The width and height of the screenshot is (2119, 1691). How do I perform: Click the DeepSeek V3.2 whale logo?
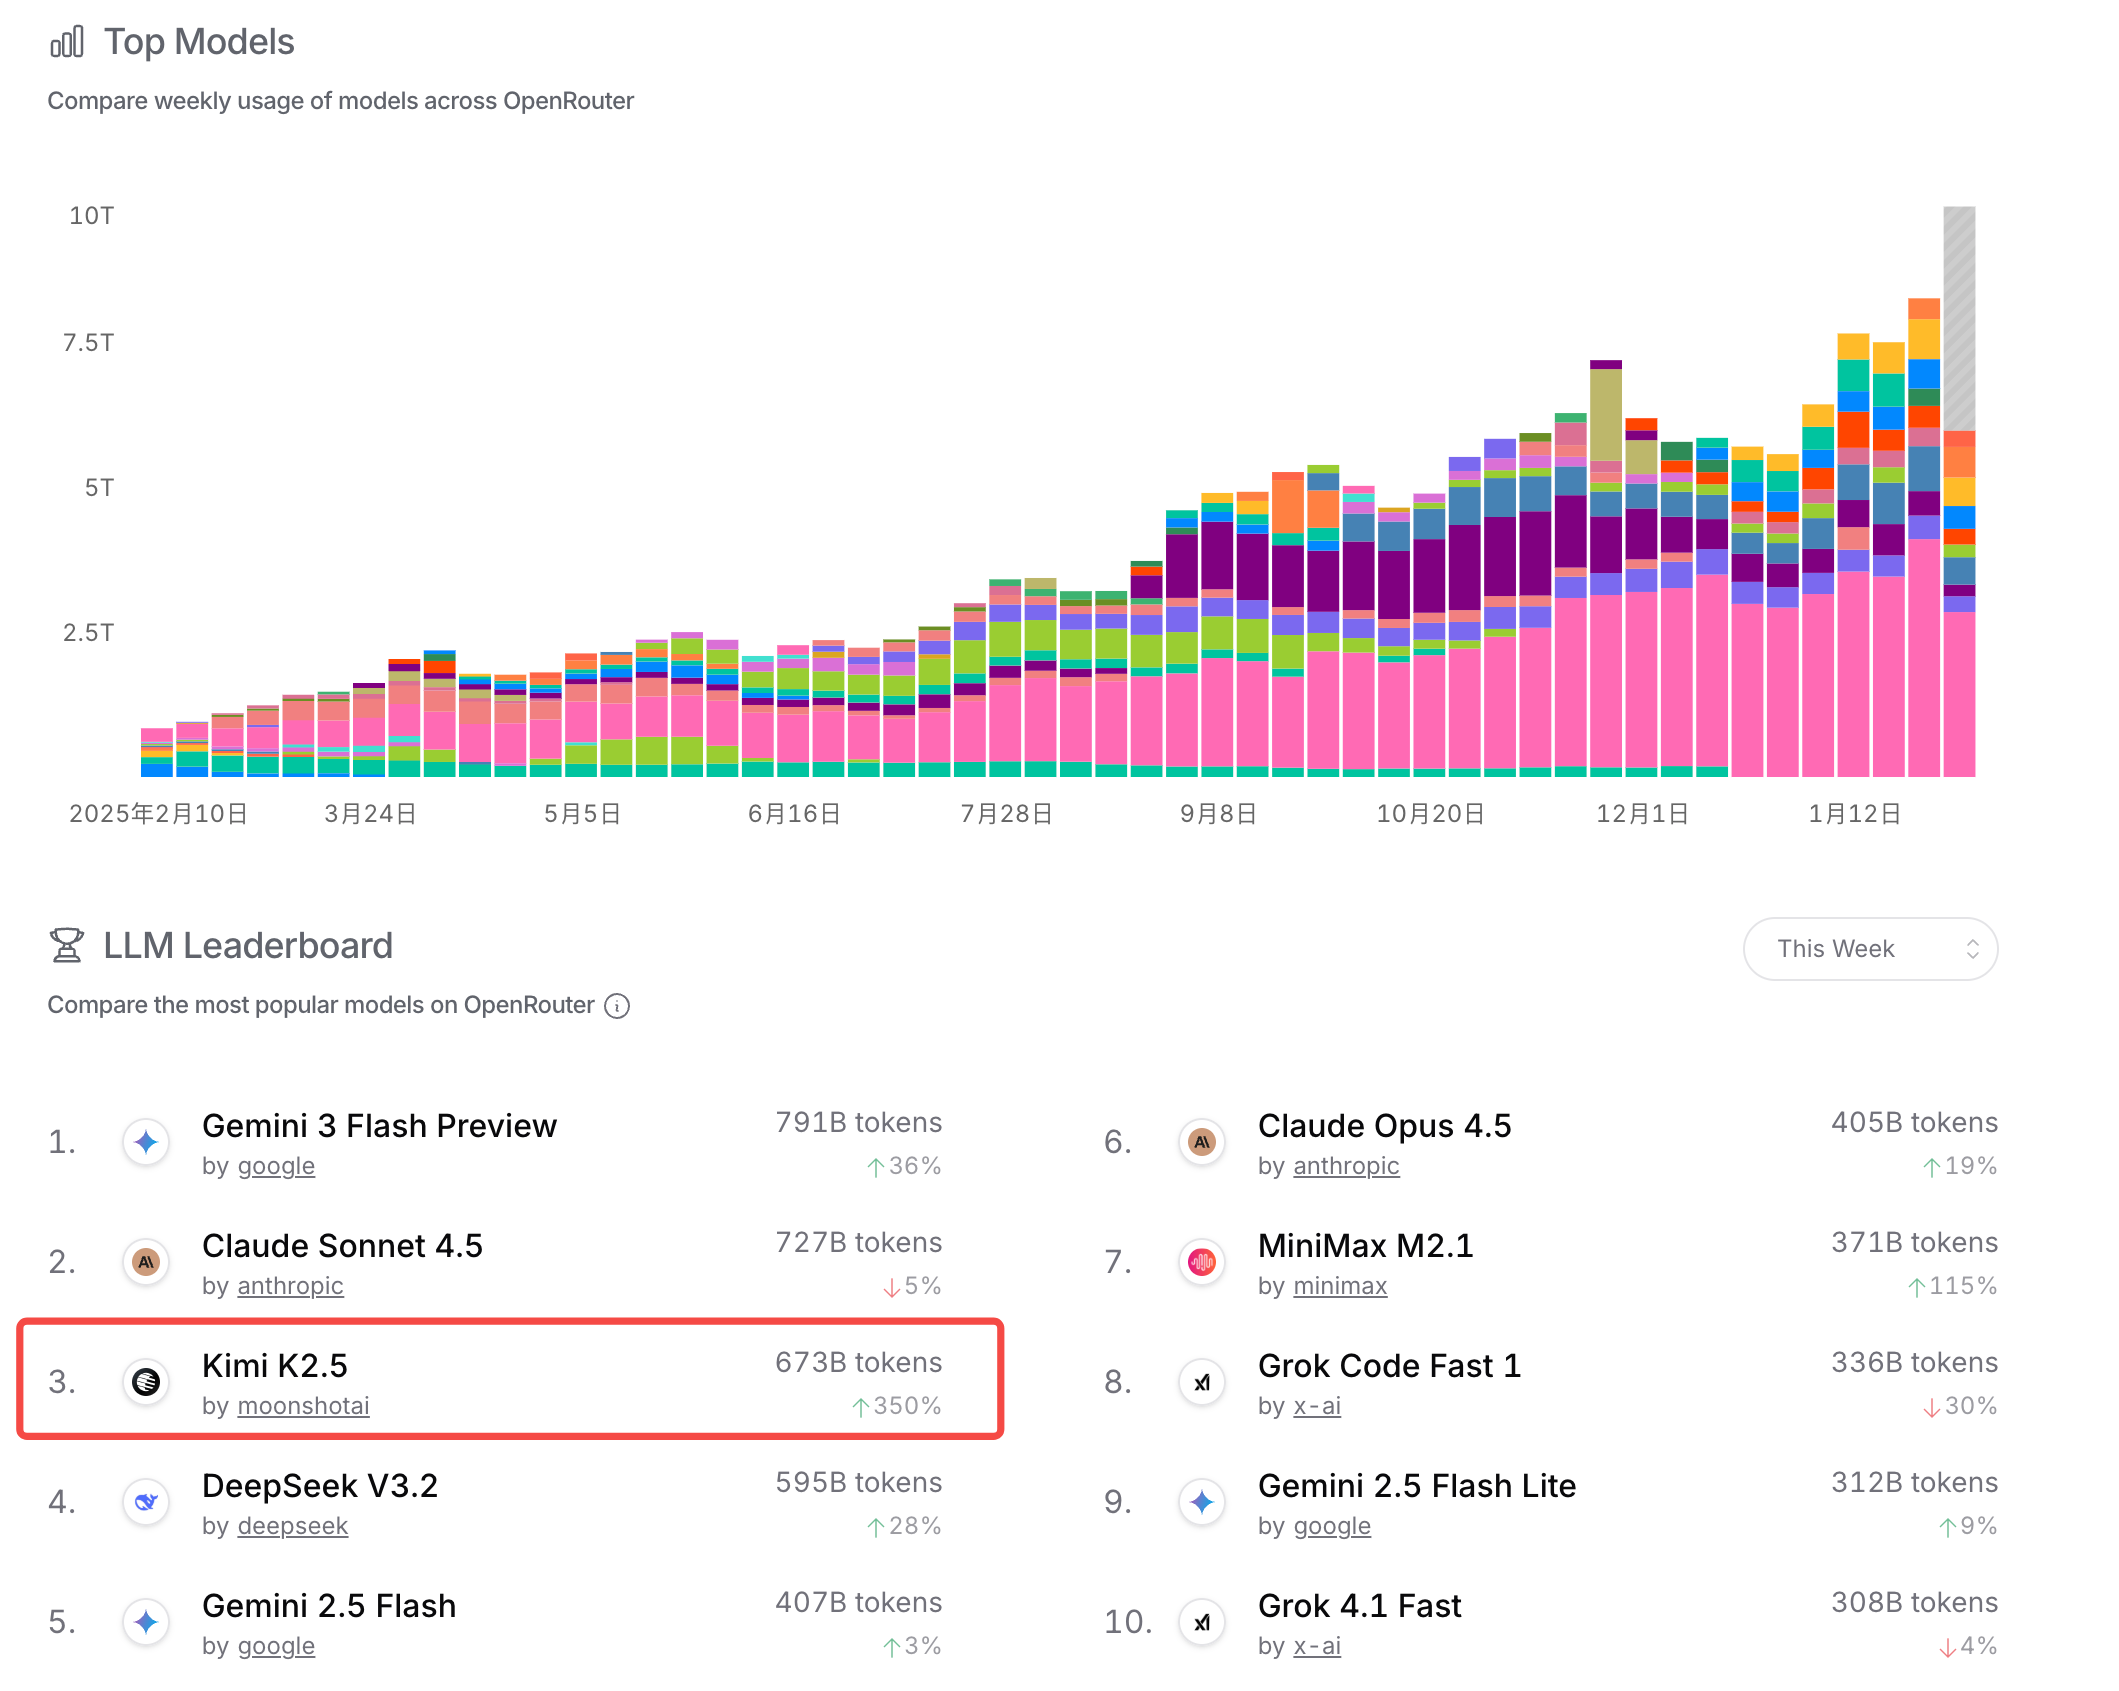(146, 1502)
